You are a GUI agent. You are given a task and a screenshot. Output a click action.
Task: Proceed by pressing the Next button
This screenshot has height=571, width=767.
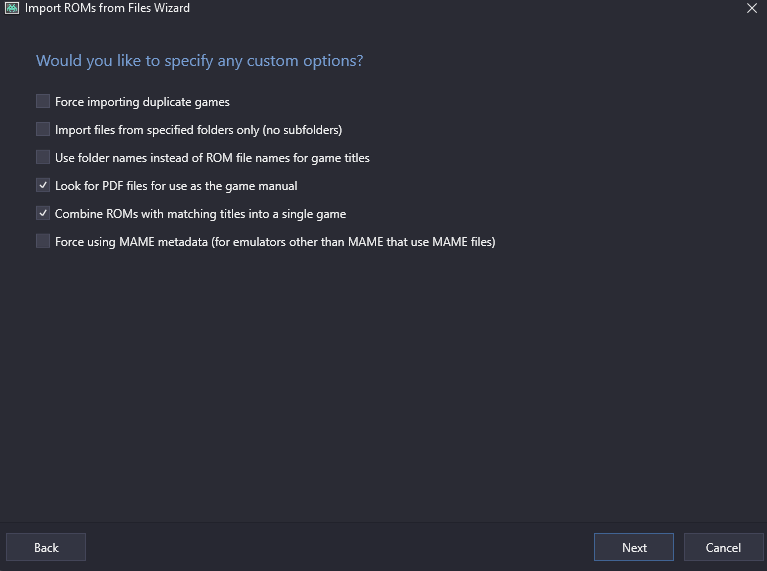tap(634, 547)
